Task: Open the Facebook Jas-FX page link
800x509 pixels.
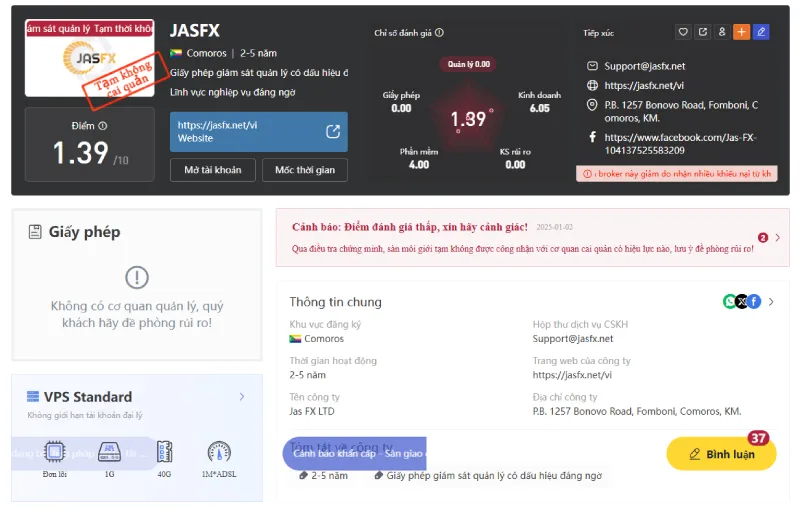Action: [680, 144]
